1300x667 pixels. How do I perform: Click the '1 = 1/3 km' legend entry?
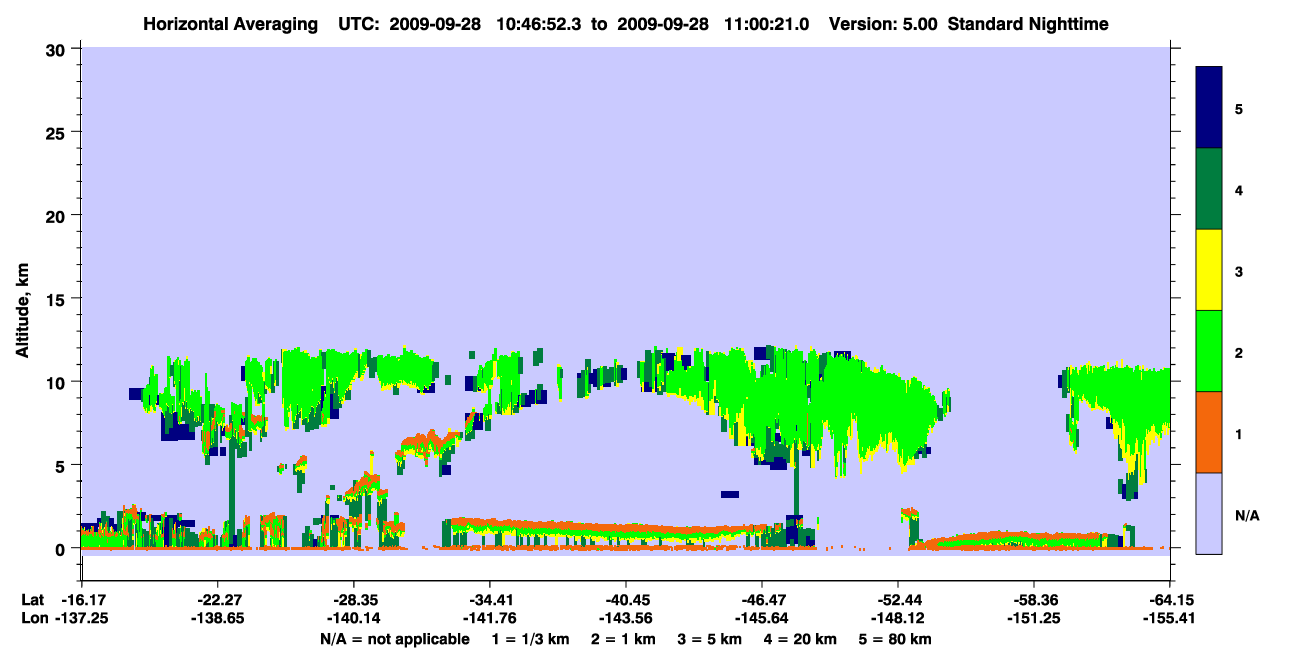pos(531,639)
